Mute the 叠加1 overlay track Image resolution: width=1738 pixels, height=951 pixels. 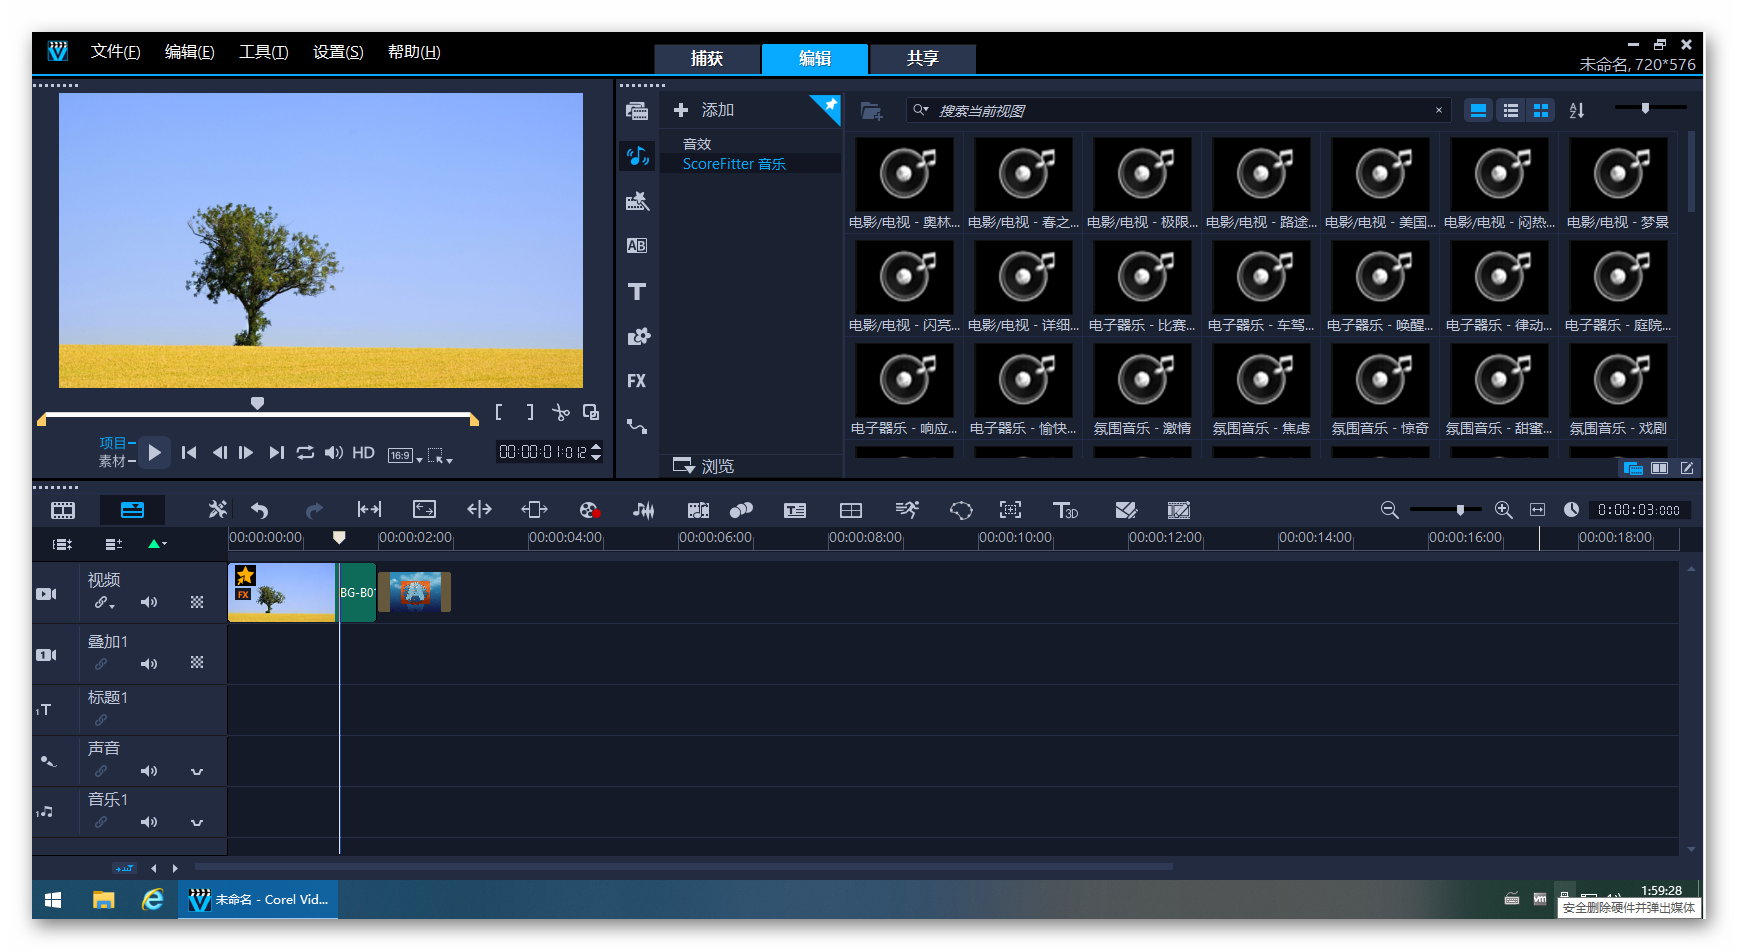(148, 664)
